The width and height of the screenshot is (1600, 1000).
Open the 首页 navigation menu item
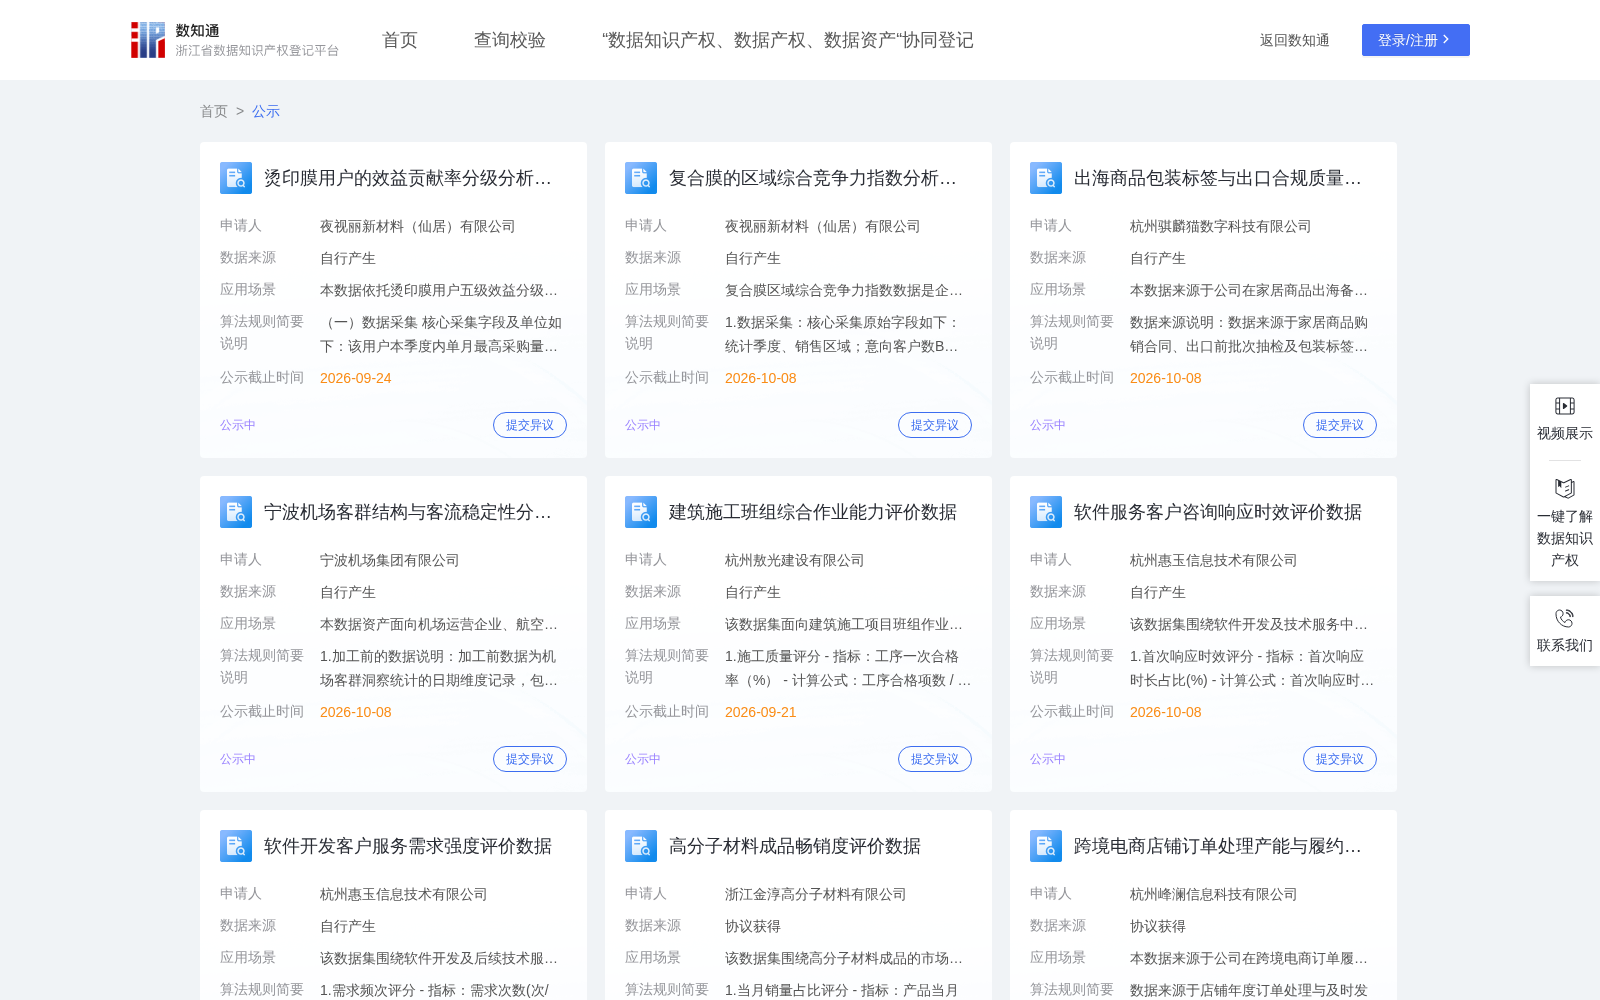tap(400, 40)
